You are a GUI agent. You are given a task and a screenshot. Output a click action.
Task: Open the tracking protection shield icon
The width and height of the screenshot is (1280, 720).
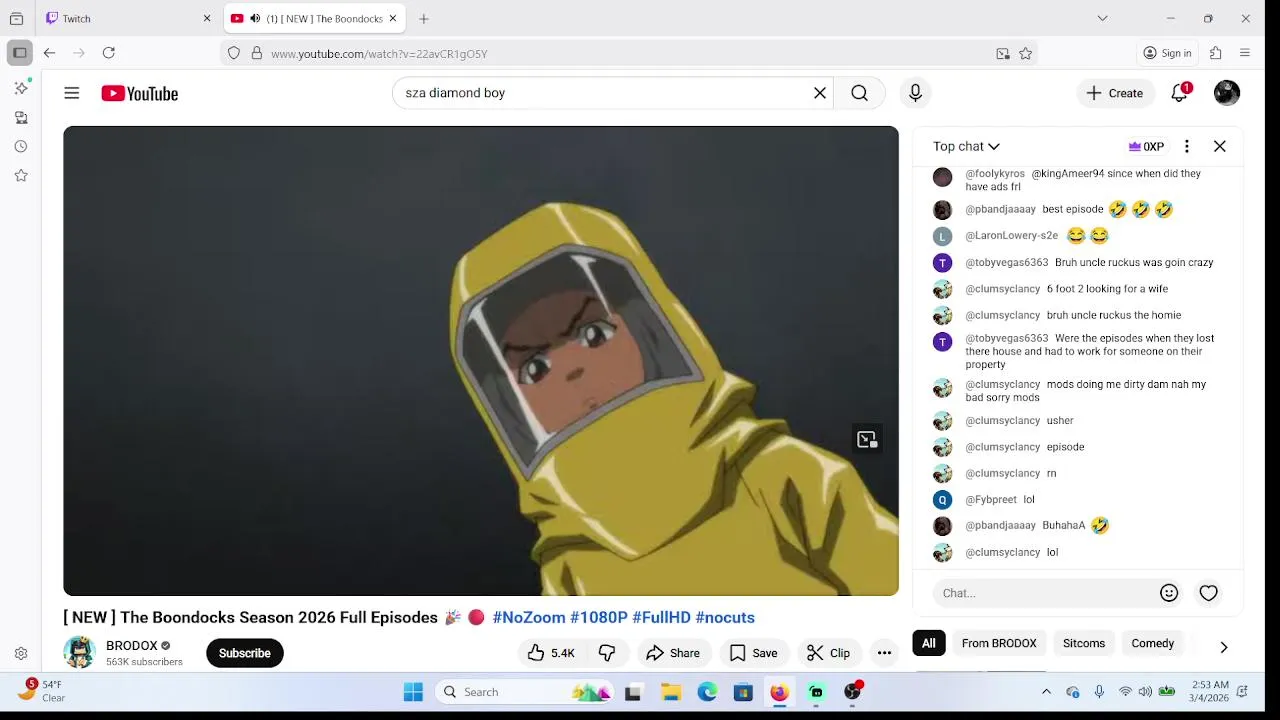pyautogui.click(x=234, y=54)
